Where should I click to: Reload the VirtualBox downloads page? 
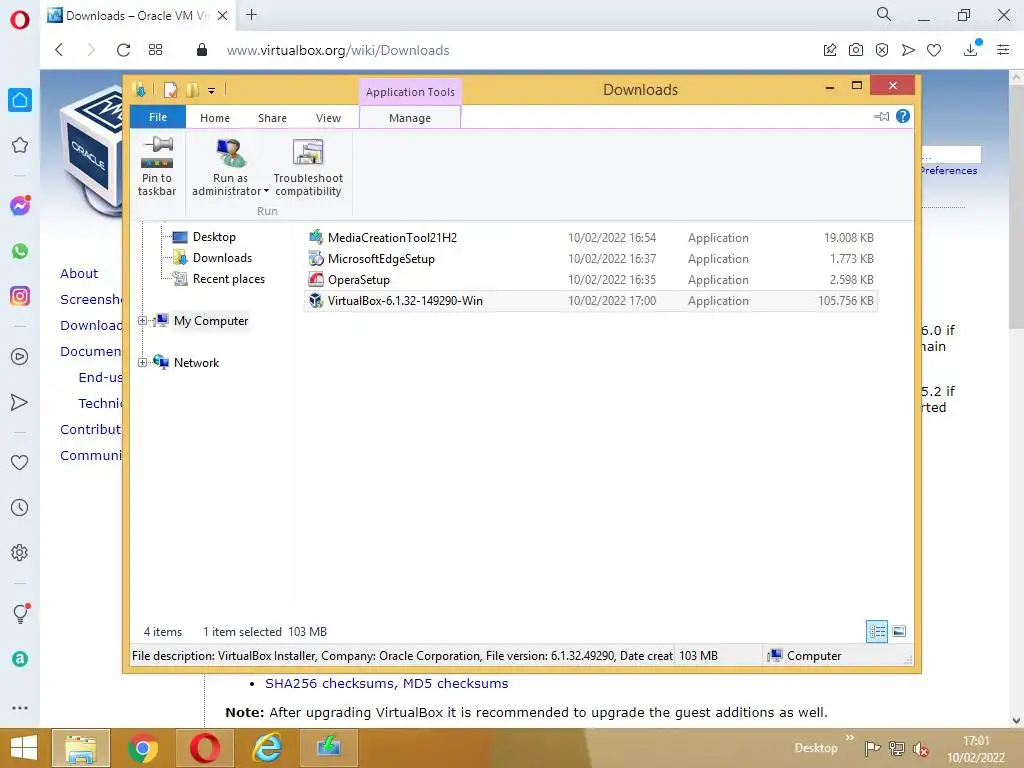pyautogui.click(x=123, y=50)
